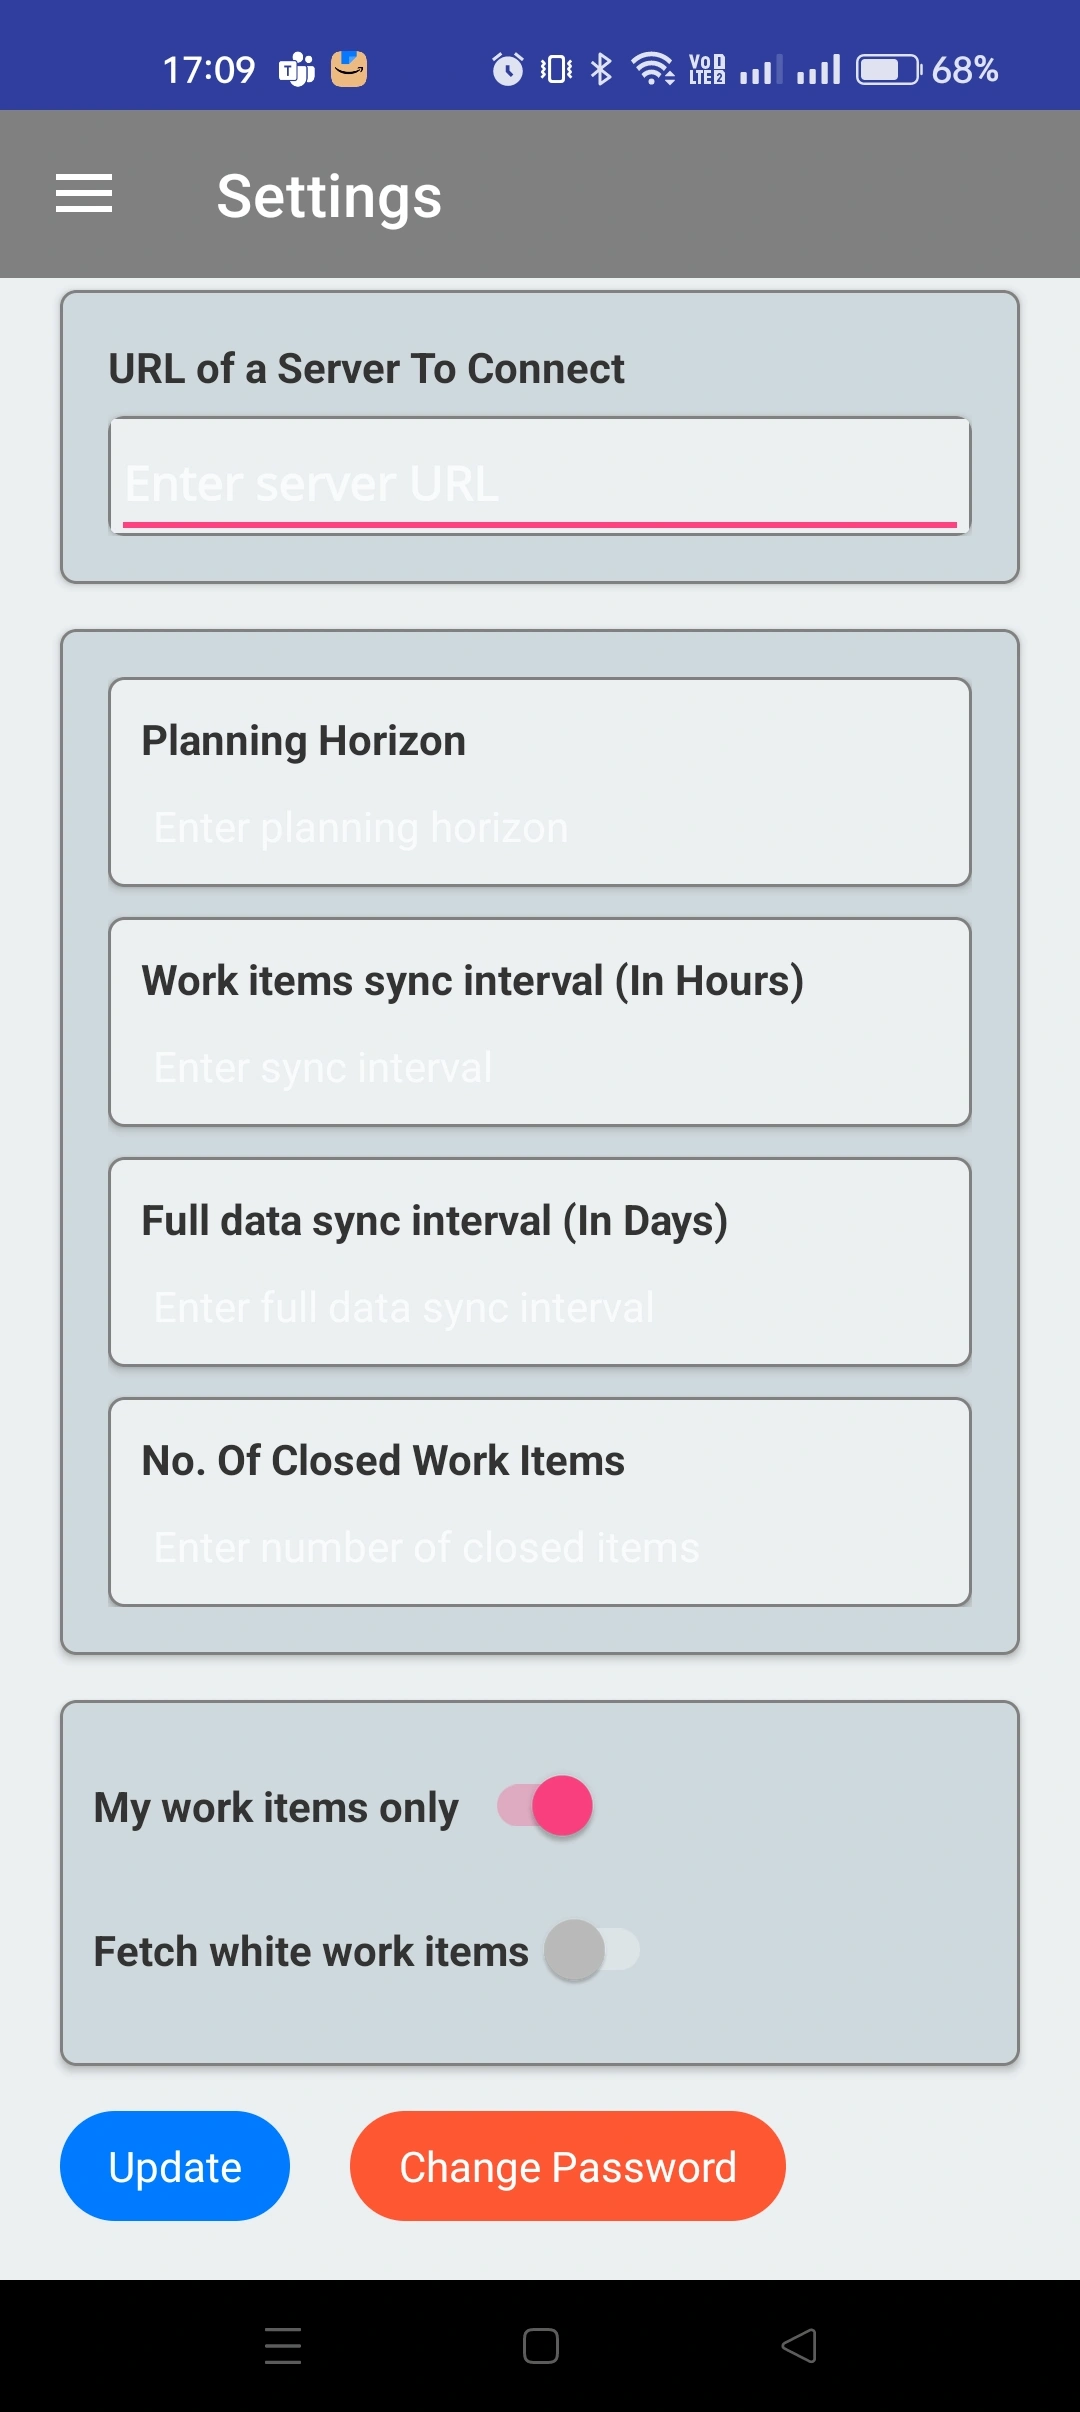Tap the vibrate mode status icon
This screenshot has width=1080, height=2412.
557,69
